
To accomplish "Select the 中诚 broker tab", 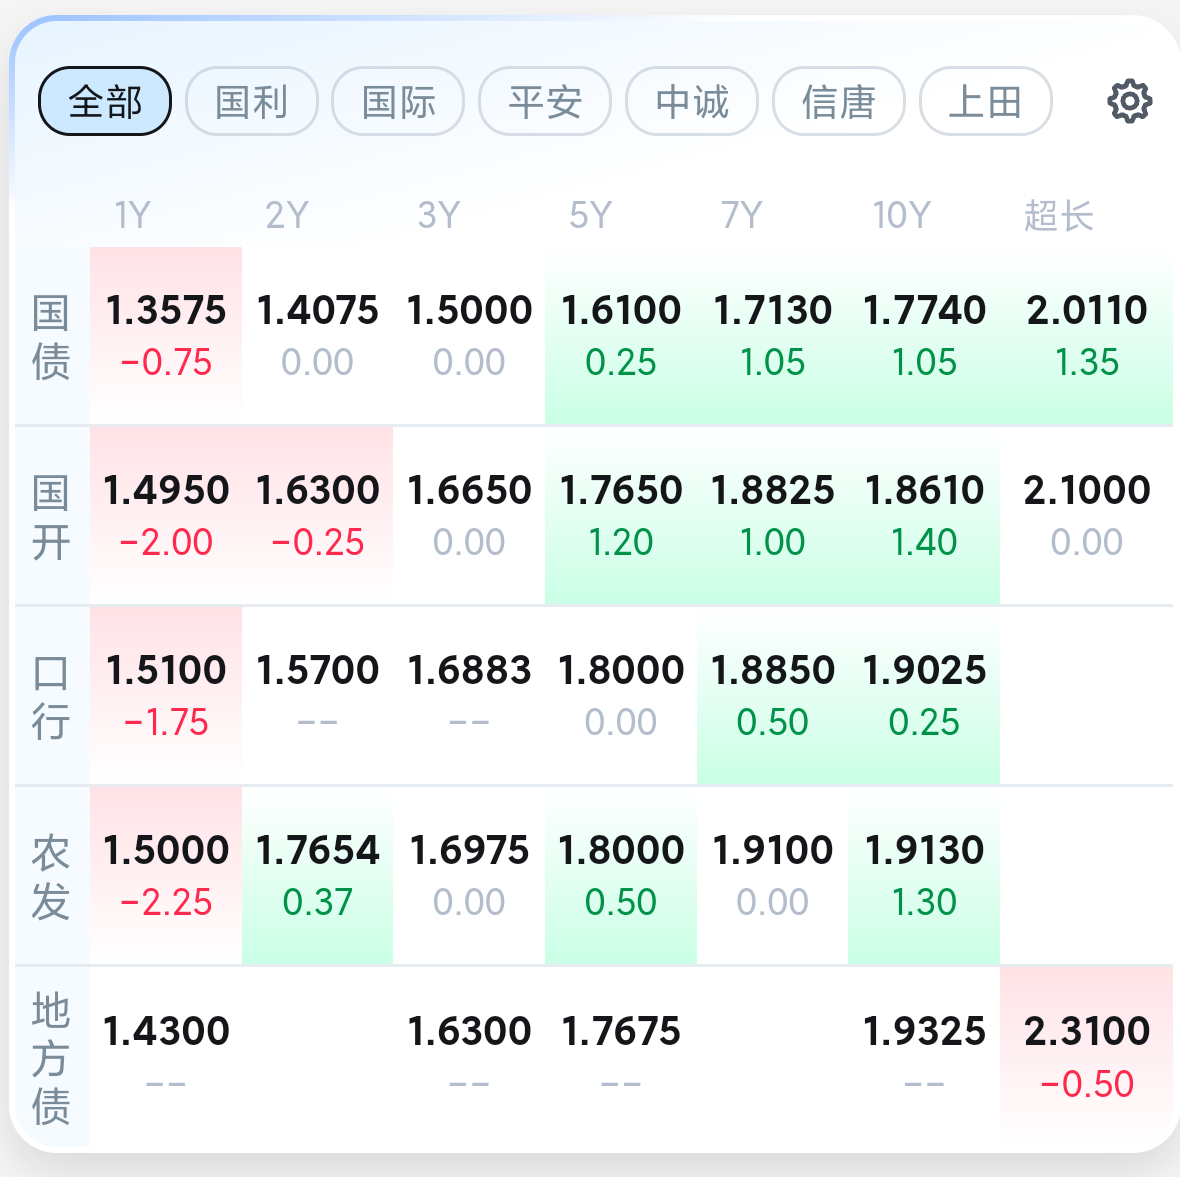I will tap(692, 101).
